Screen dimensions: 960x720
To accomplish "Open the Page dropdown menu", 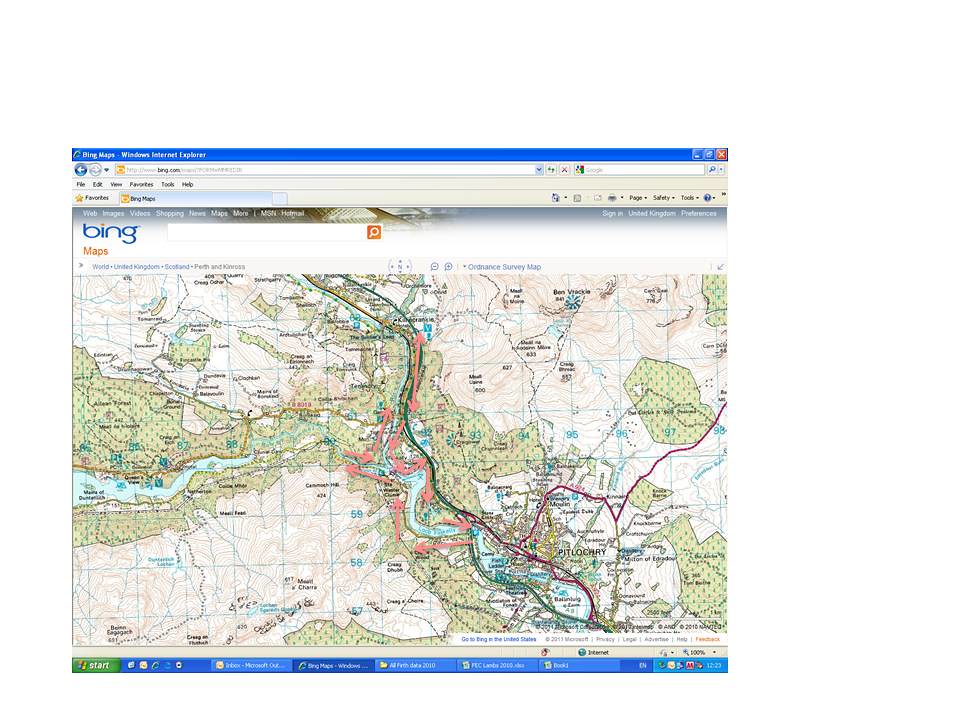I will pos(638,198).
